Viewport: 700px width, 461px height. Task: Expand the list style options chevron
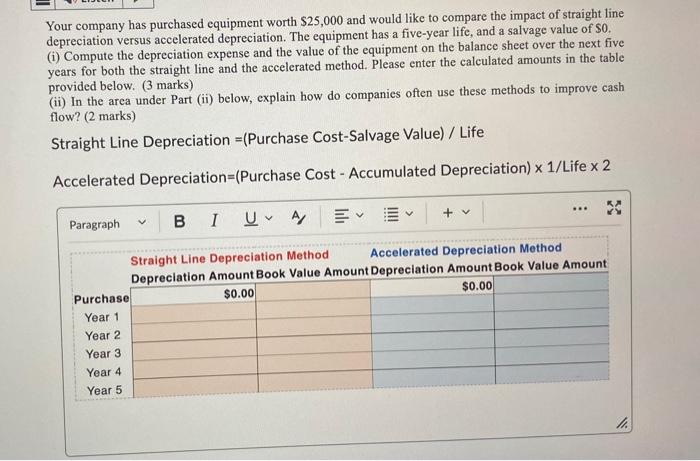[x=409, y=214]
